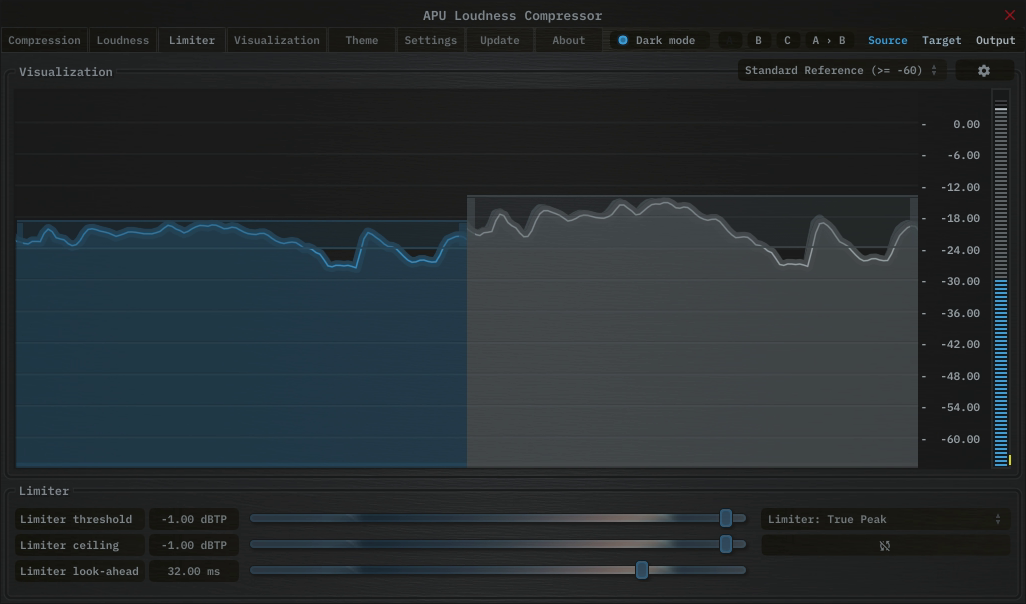The height and width of the screenshot is (604, 1026).
Task: Click the Standard Reference stepper arrows
Action: [x=935, y=70]
